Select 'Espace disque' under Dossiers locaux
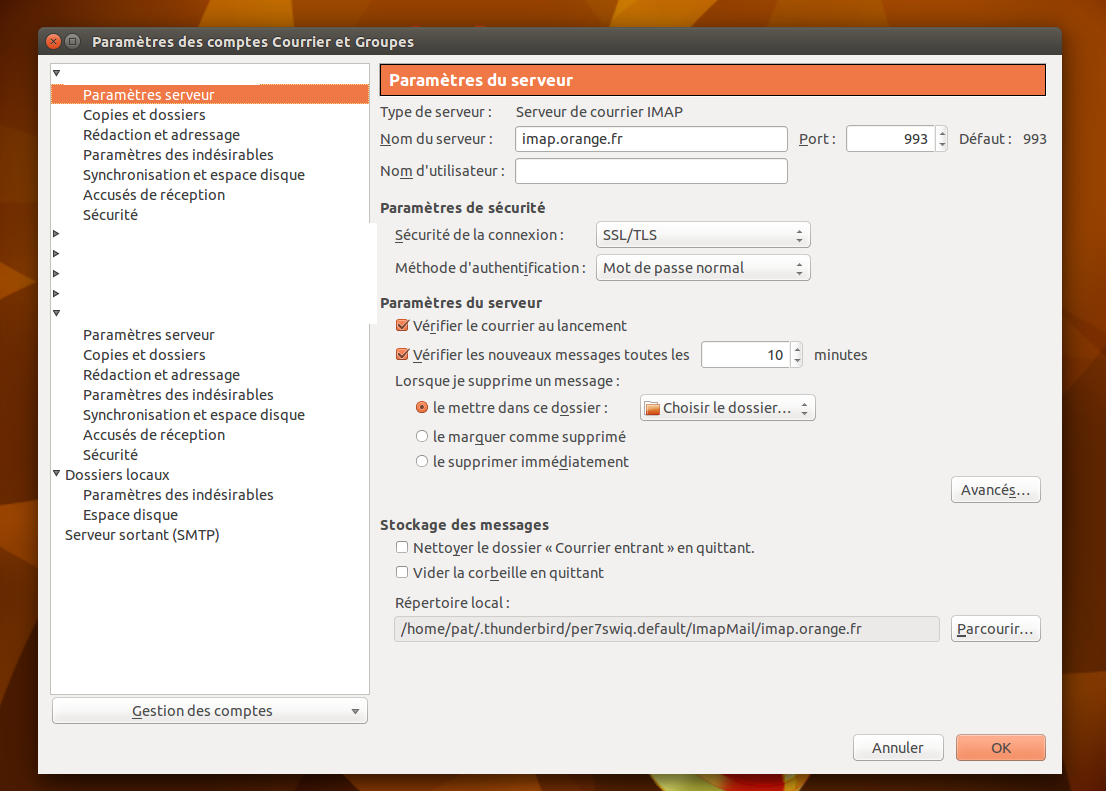 coord(130,515)
